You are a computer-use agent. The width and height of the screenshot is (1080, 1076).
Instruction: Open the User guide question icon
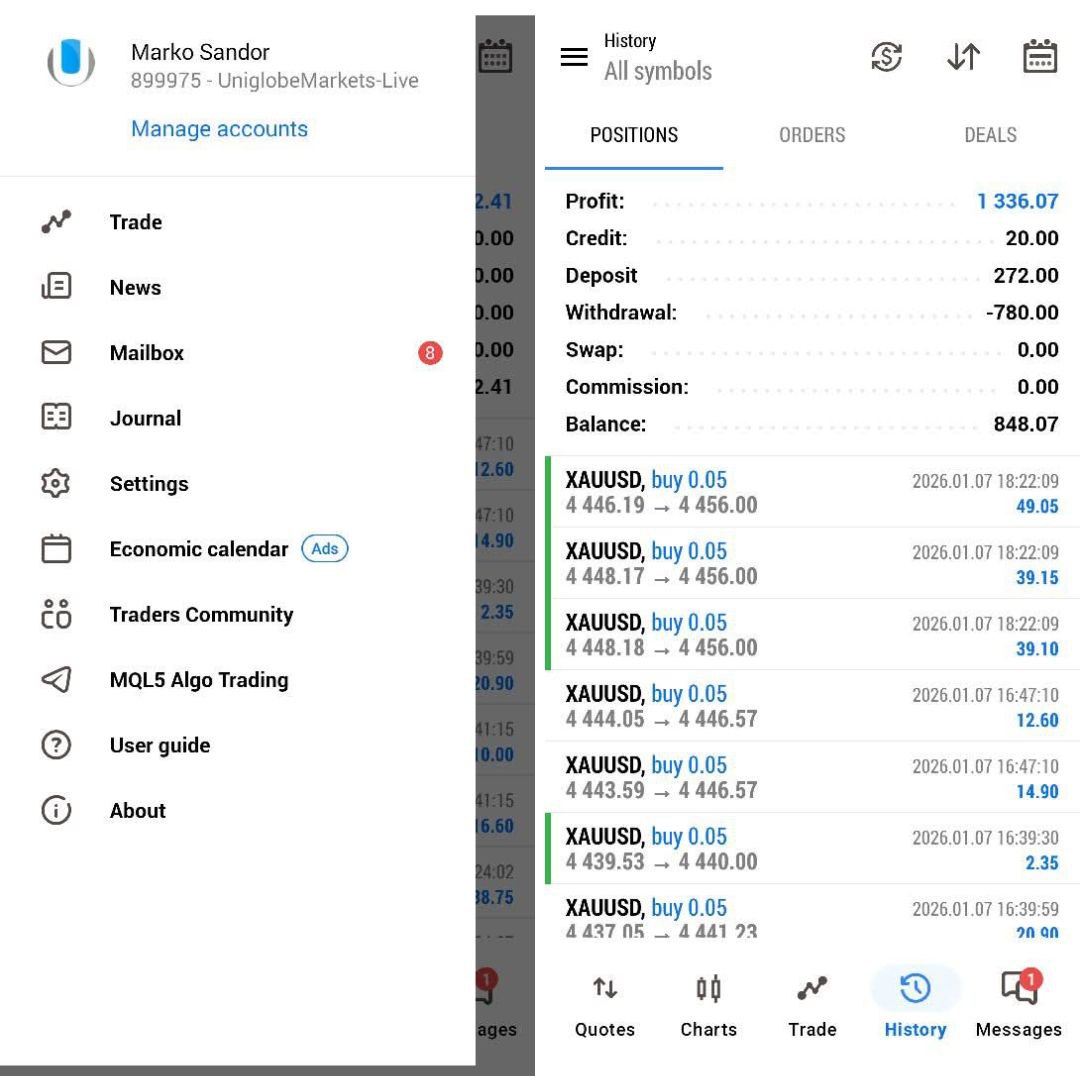point(56,745)
